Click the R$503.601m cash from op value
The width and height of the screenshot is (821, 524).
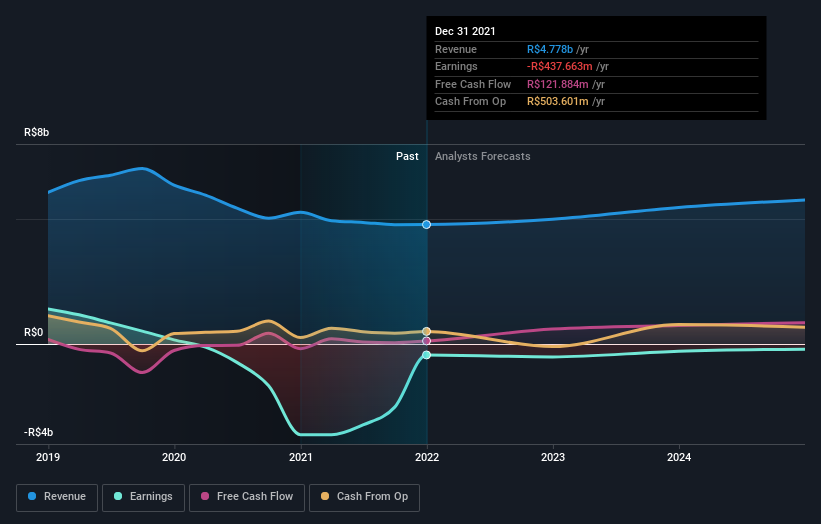click(x=558, y=102)
